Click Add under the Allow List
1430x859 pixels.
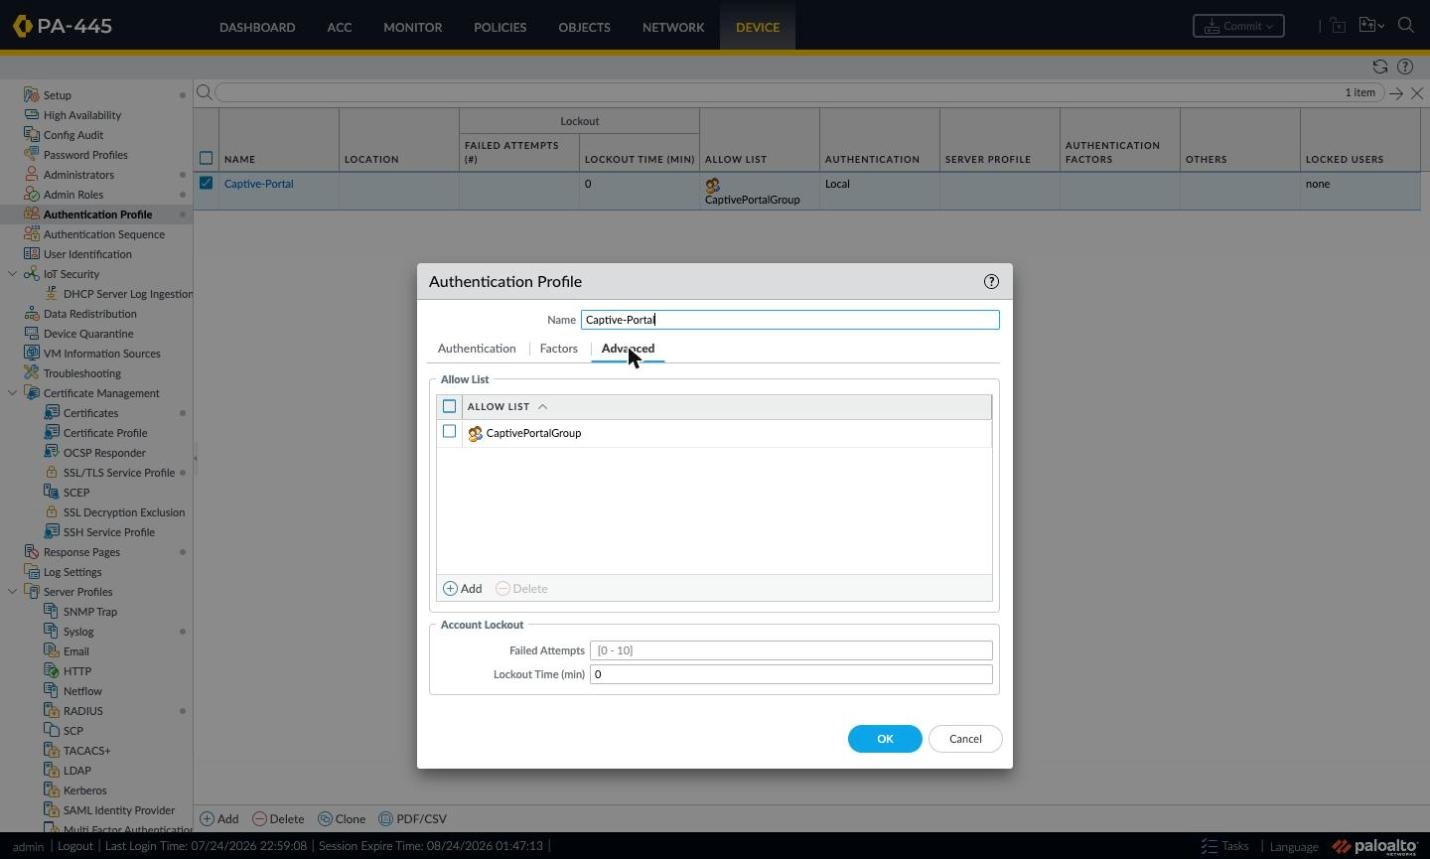pyautogui.click(x=463, y=589)
